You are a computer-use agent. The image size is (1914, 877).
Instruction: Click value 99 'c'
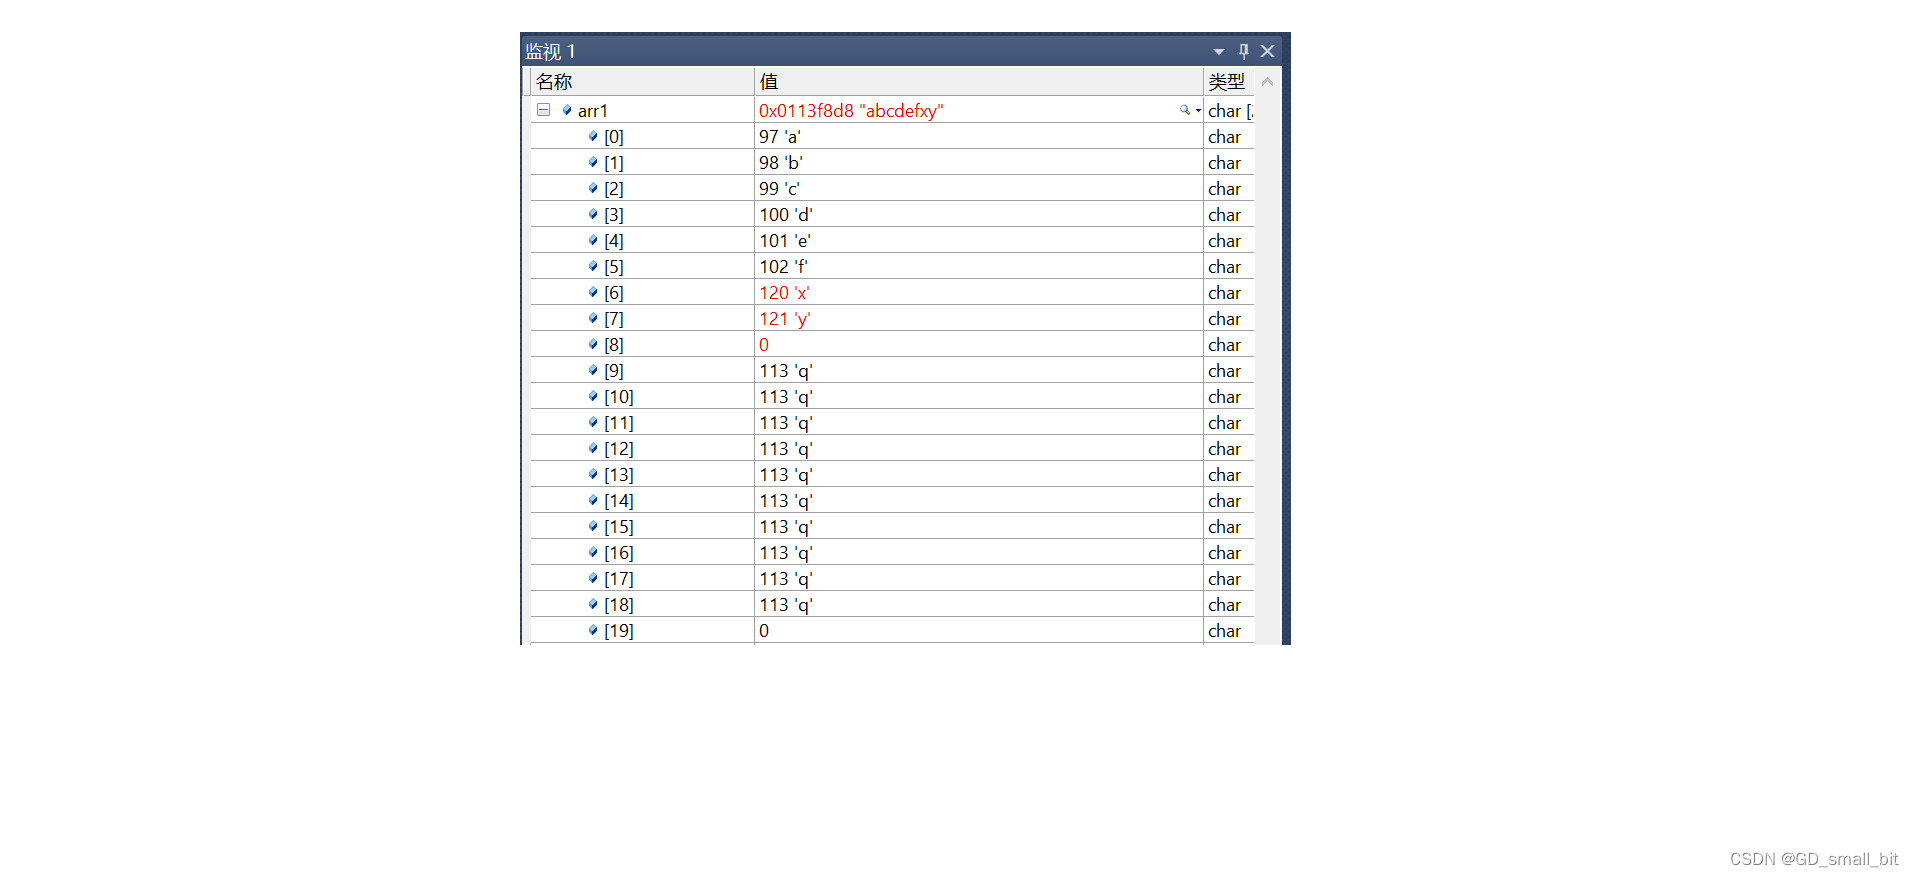[x=779, y=189]
